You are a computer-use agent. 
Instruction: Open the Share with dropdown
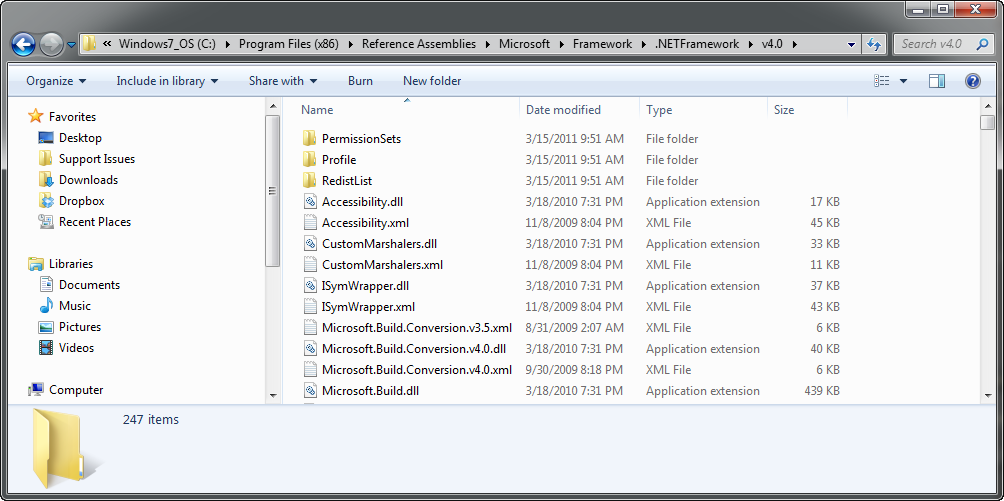(282, 81)
